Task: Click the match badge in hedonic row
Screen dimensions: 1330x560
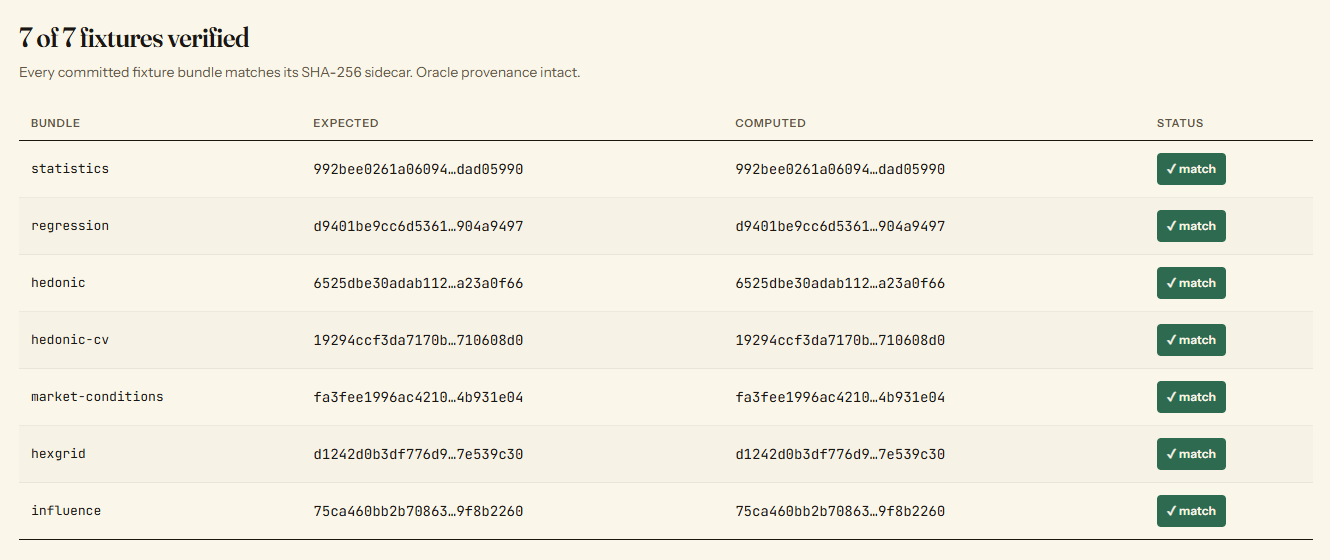Action: click(1191, 283)
